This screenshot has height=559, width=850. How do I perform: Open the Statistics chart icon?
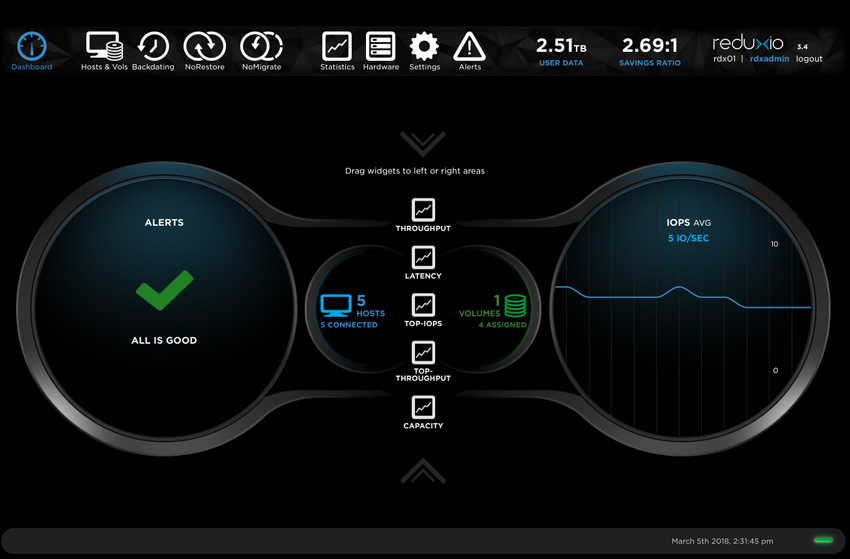click(337, 46)
